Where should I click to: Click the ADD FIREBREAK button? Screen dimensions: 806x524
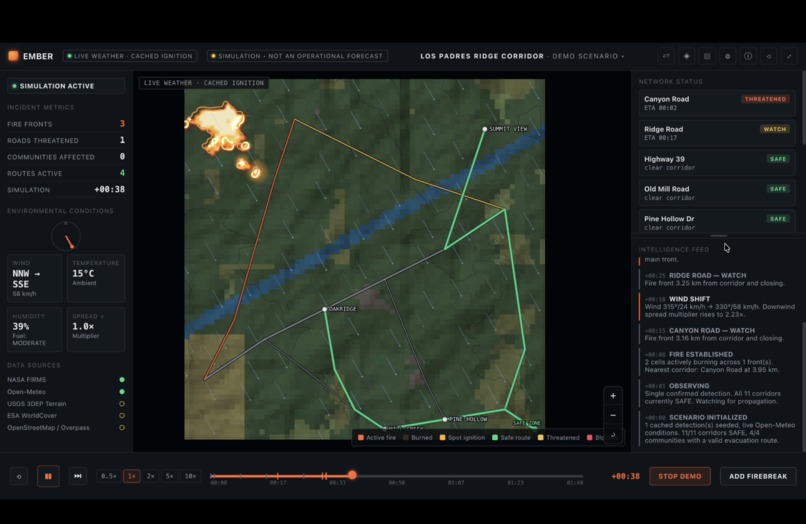(758, 476)
